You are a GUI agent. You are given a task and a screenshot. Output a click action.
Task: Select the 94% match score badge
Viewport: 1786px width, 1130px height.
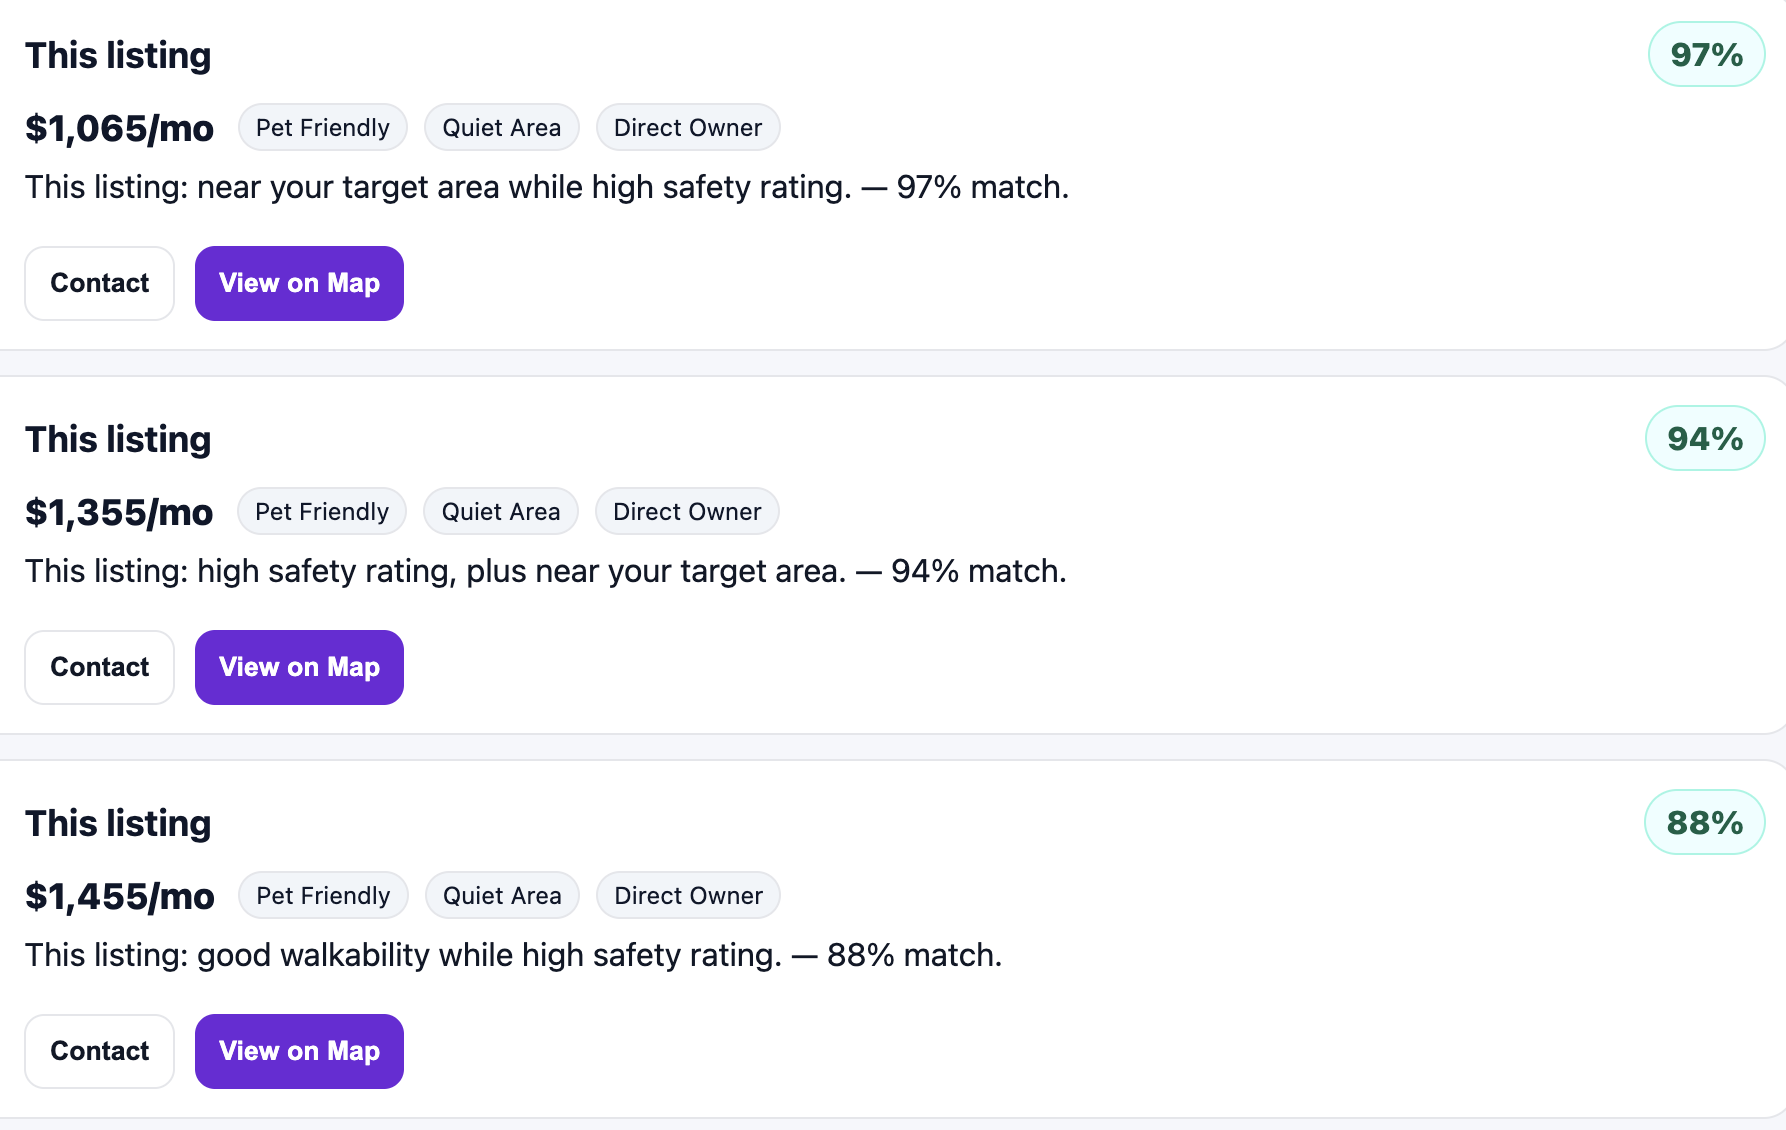tap(1705, 439)
